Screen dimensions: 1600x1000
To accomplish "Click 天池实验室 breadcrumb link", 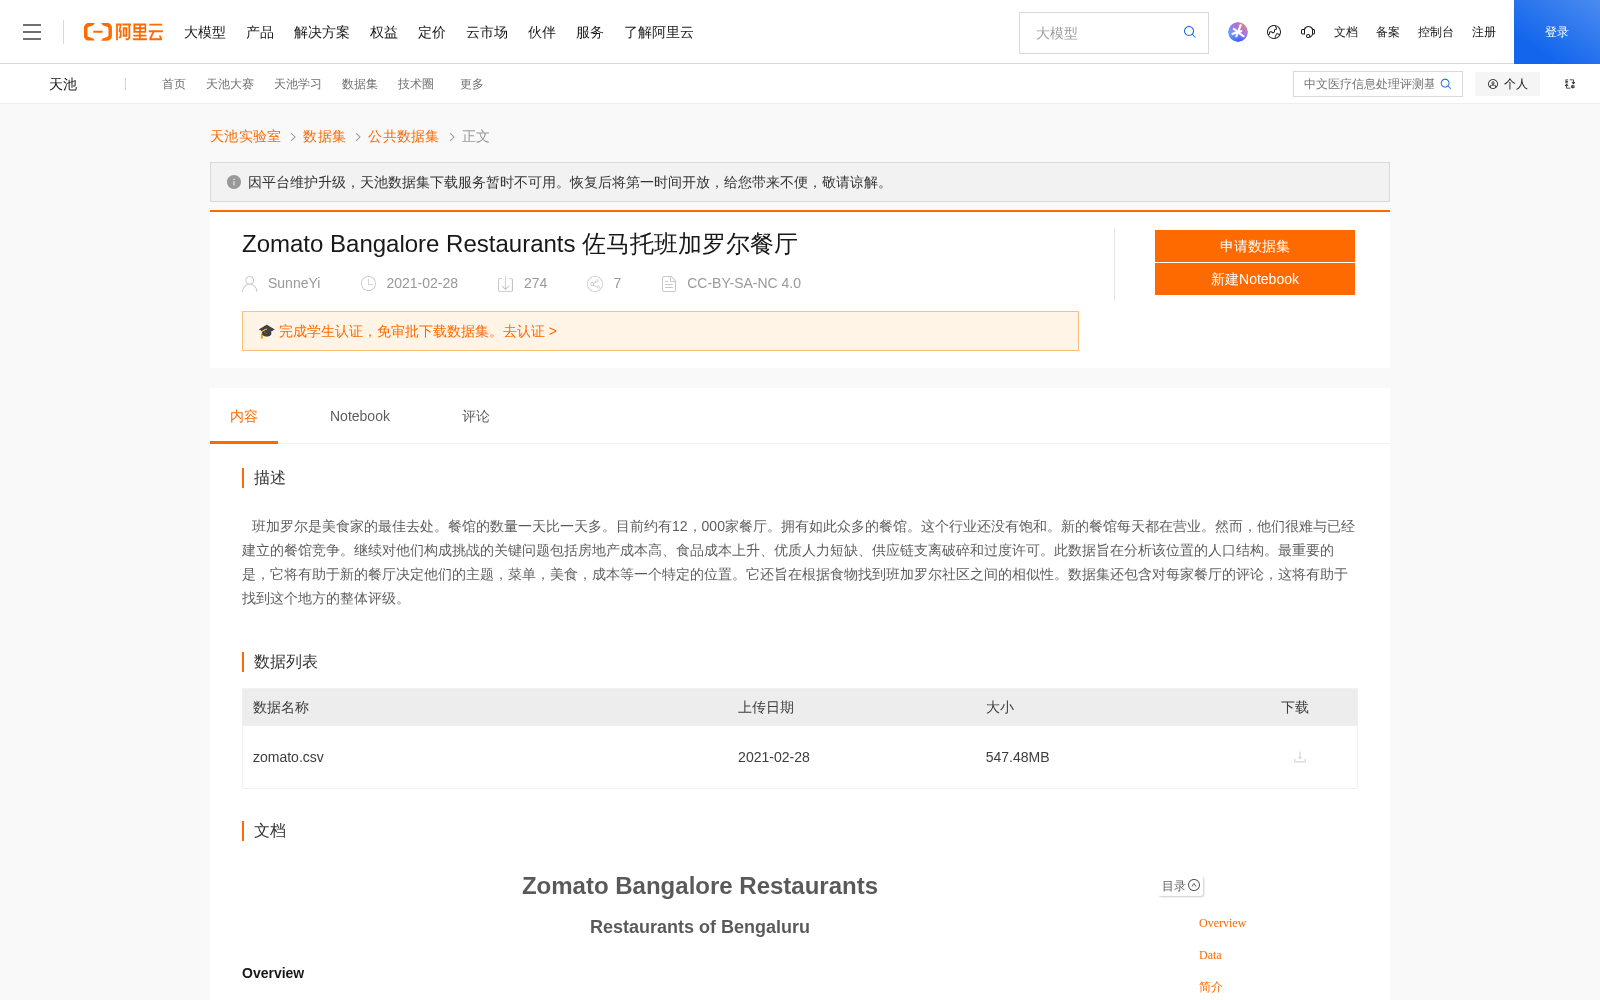I will (245, 136).
